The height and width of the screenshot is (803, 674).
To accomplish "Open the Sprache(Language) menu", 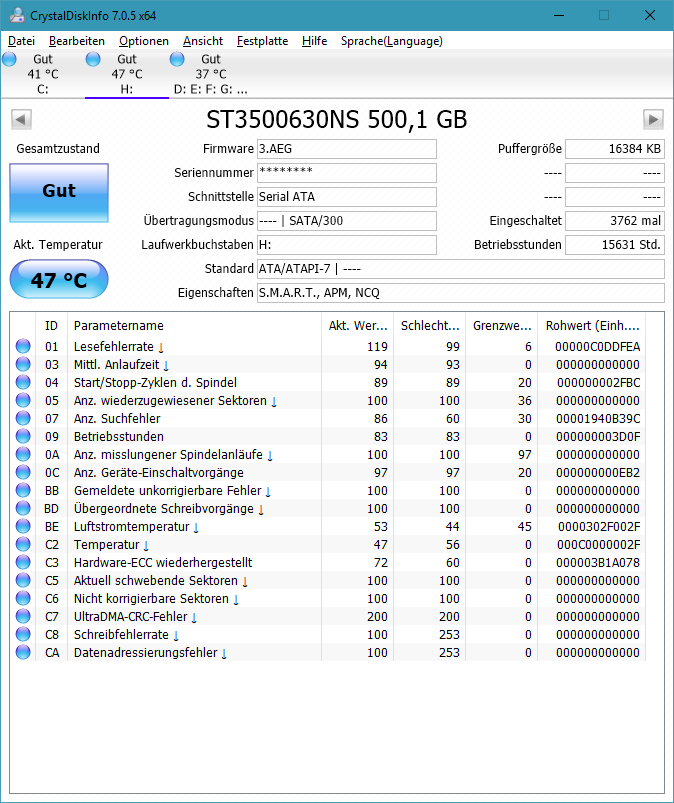I will click(392, 41).
